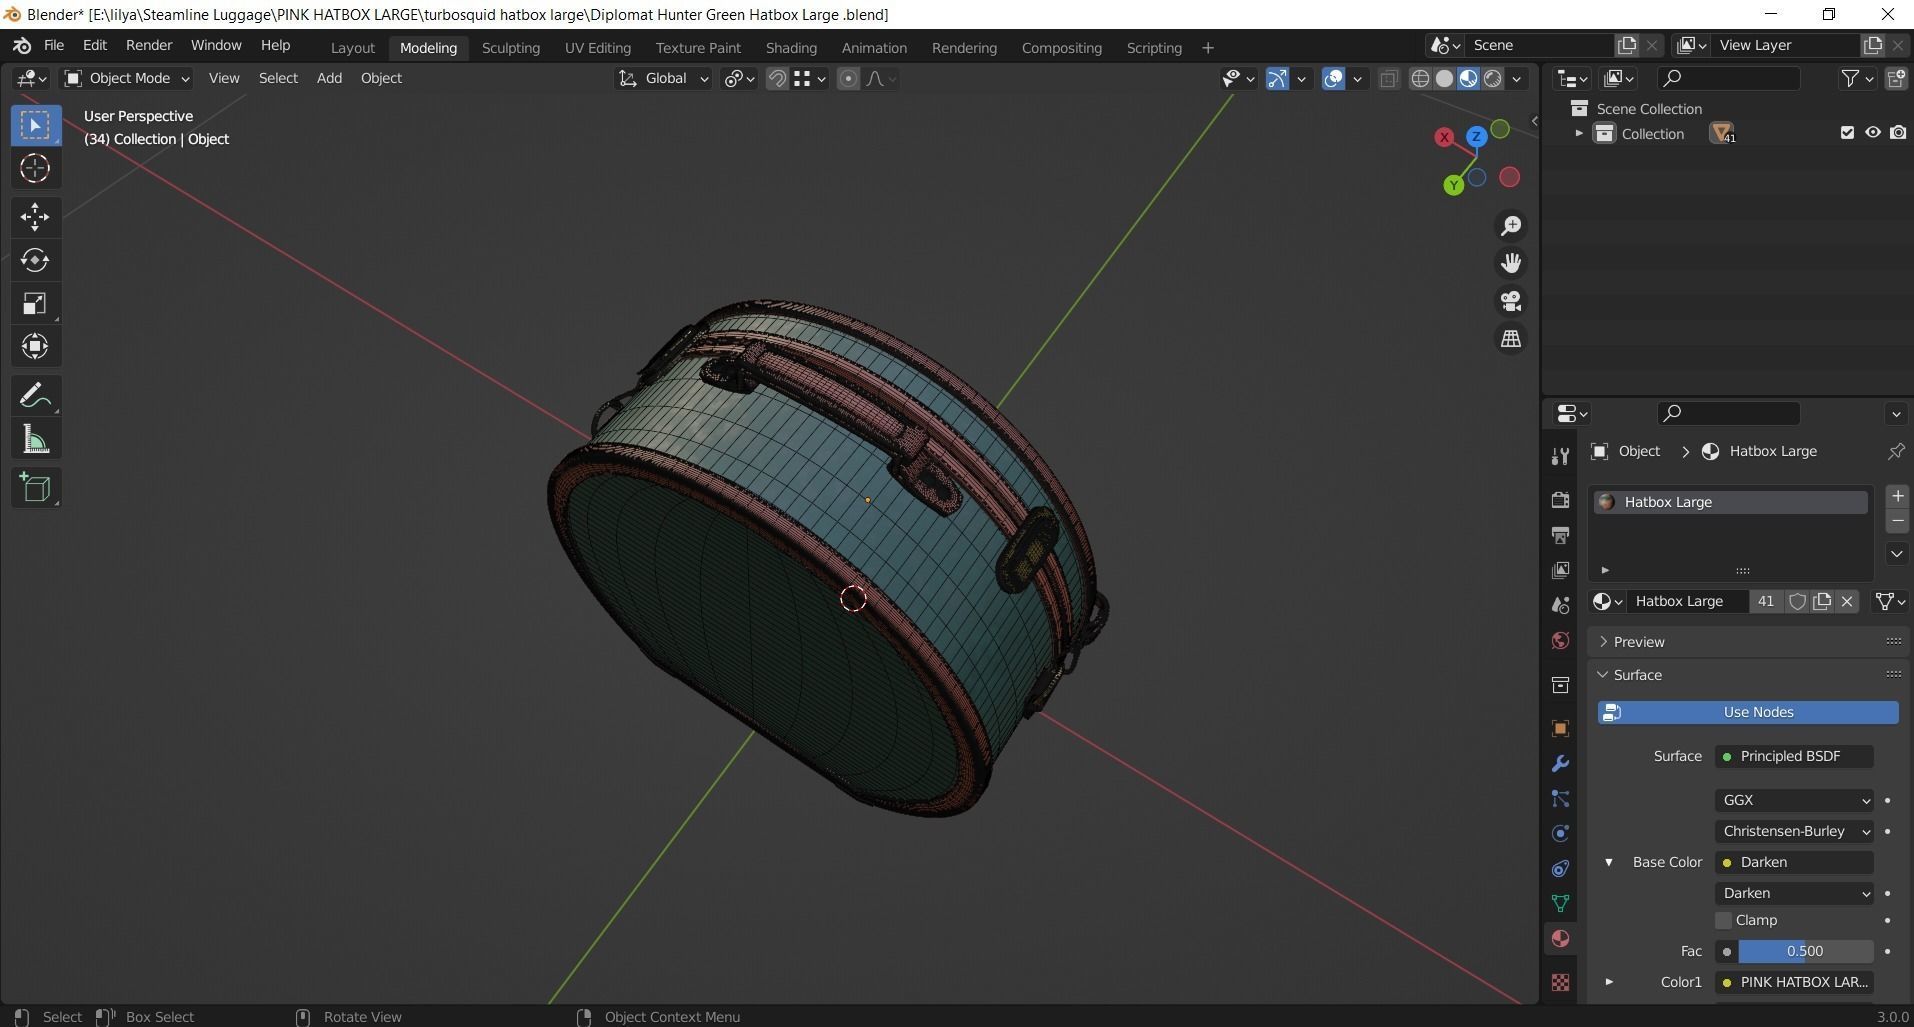Viewport: 1914px width, 1027px height.
Task: Pick the Annotate tool
Action: coord(35,396)
